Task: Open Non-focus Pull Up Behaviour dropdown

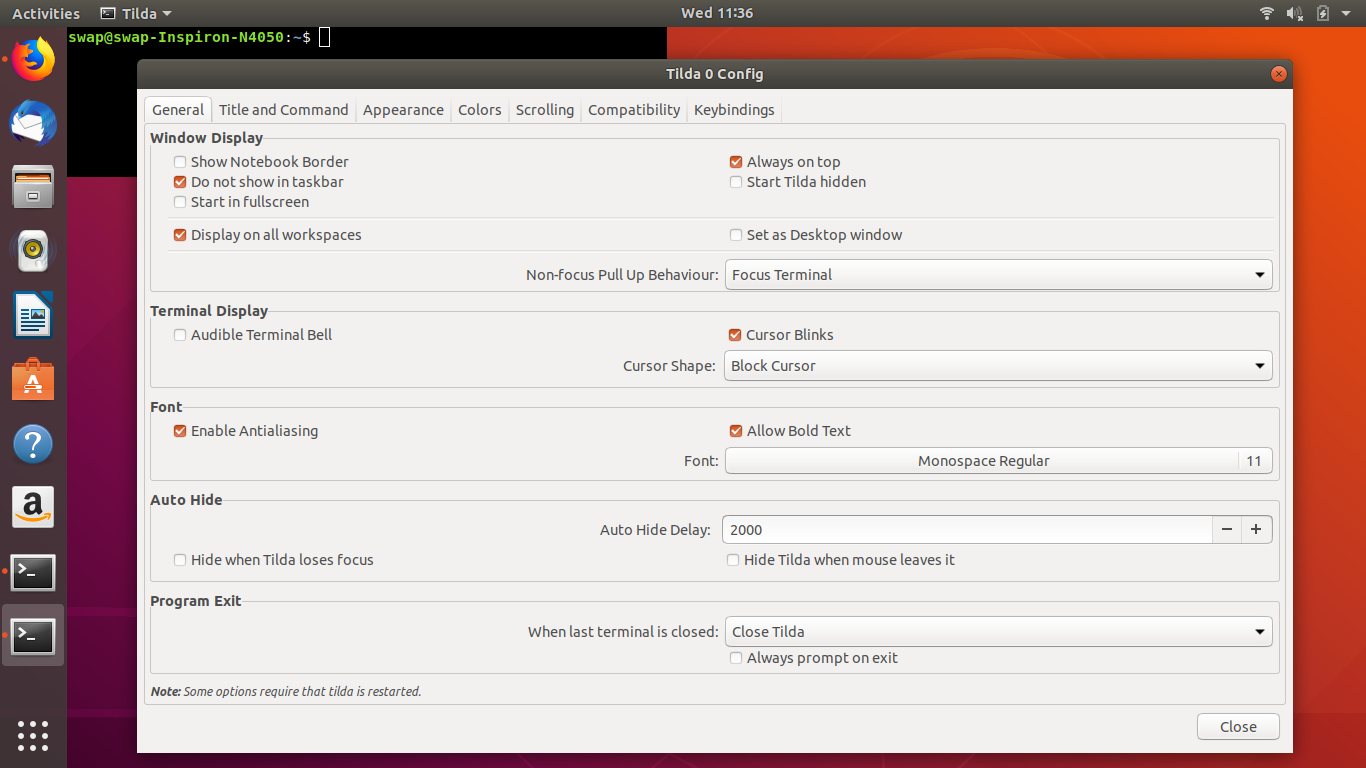Action: pyautogui.click(x=998, y=275)
